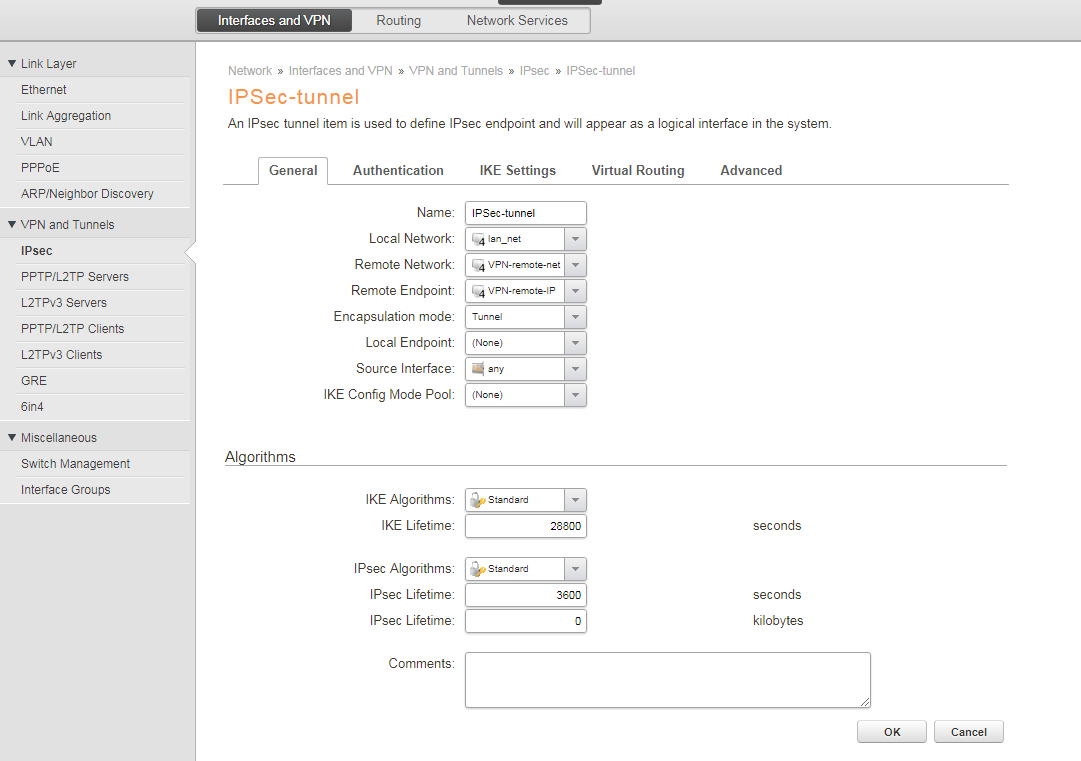Select PPTP/L2TP Servers in the sidebar

(x=75, y=277)
